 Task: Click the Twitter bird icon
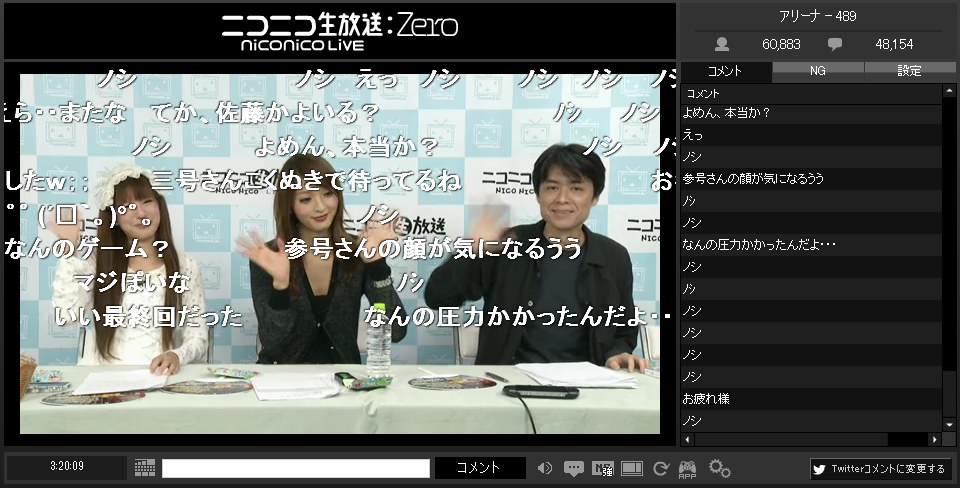click(819, 470)
